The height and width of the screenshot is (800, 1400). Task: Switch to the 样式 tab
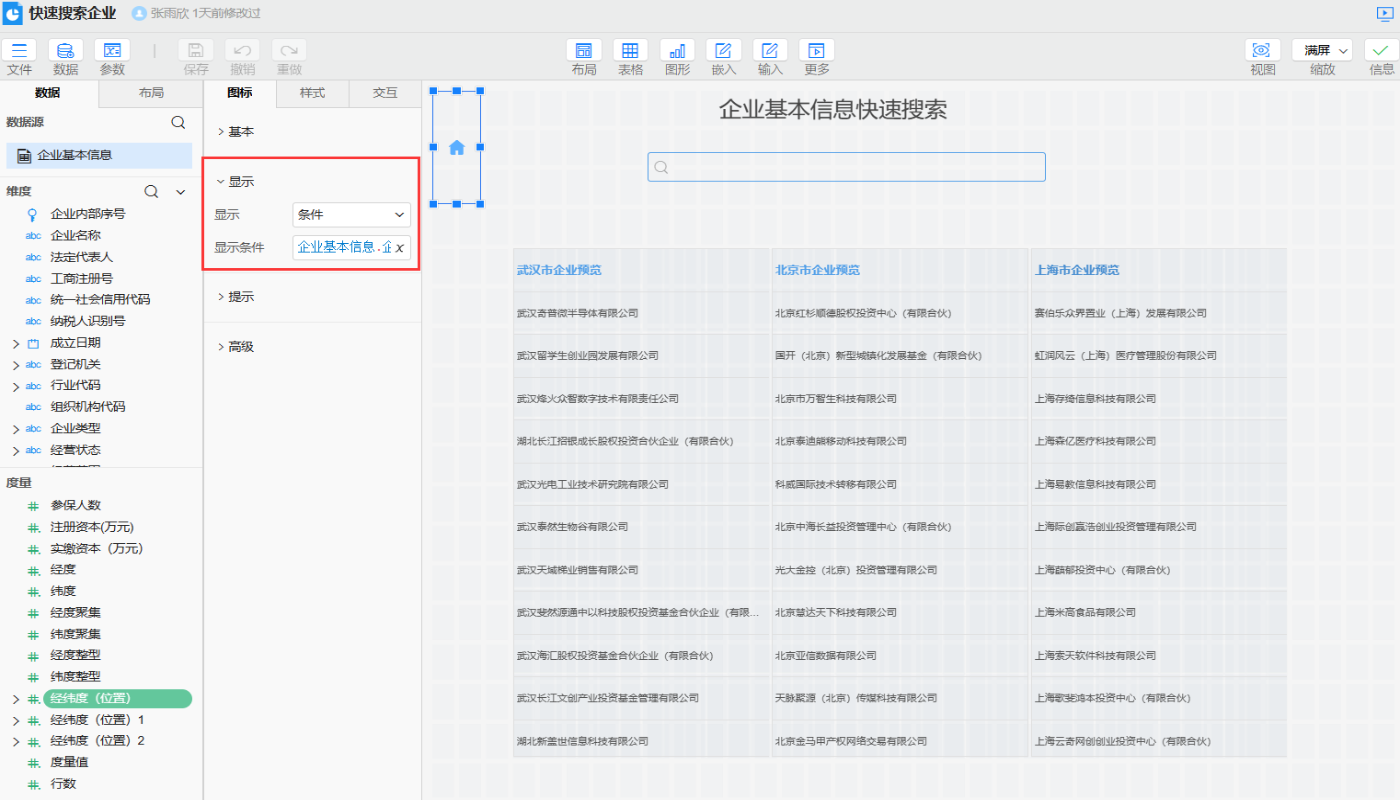pos(312,93)
